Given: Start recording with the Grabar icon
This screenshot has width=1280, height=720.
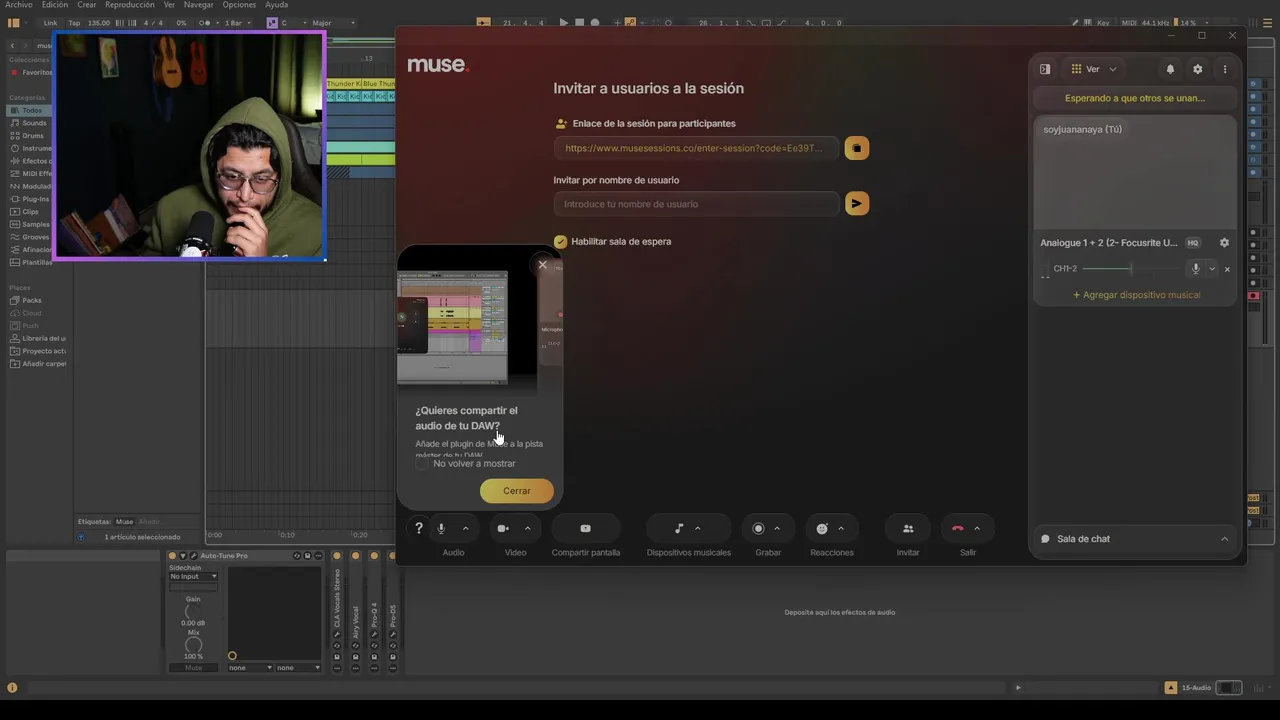Looking at the screenshot, I should (x=758, y=528).
